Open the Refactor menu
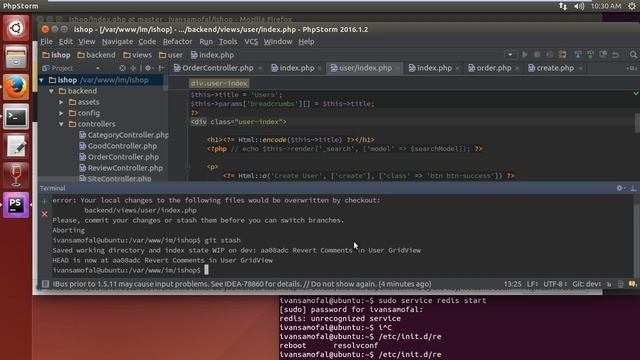This screenshot has height=360, width=640. (x=177, y=42)
